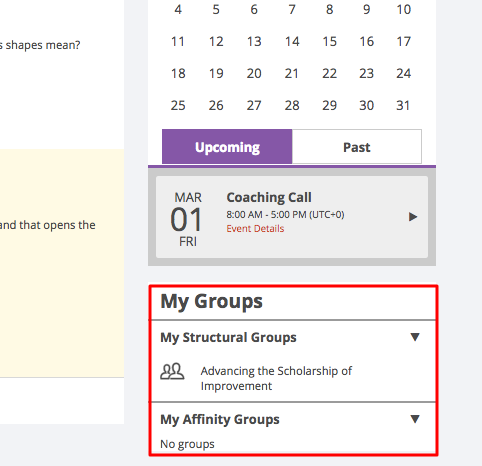Open Advancing the Scholarship of Improvement group
Image resolution: width=482 pixels, height=466 pixels.
coord(276,378)
